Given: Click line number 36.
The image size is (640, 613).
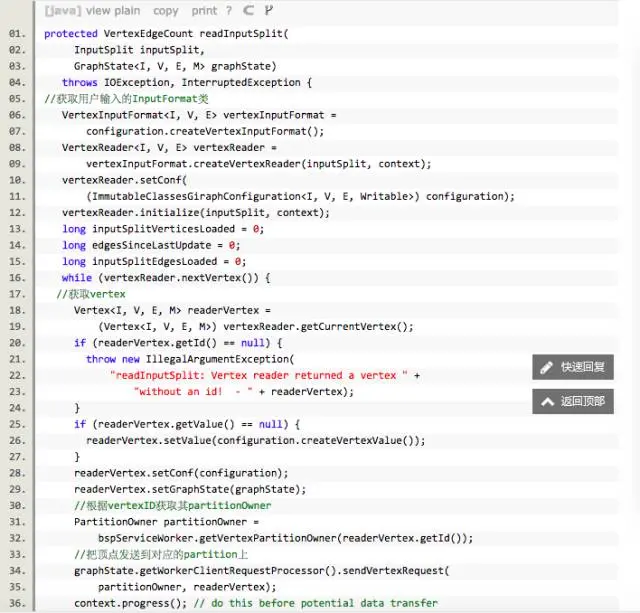Looking at the screenshot, I should click(x=17, y=603).
